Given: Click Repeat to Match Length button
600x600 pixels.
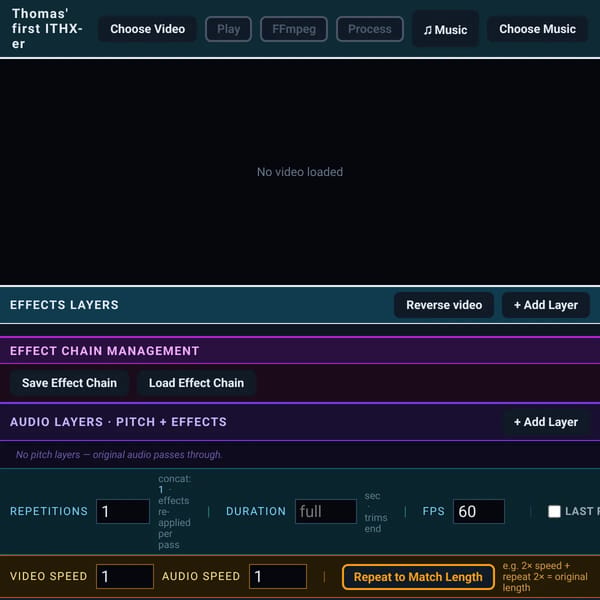Looking at the screenshot, I should pyautogui.click(x=418, y=577).
